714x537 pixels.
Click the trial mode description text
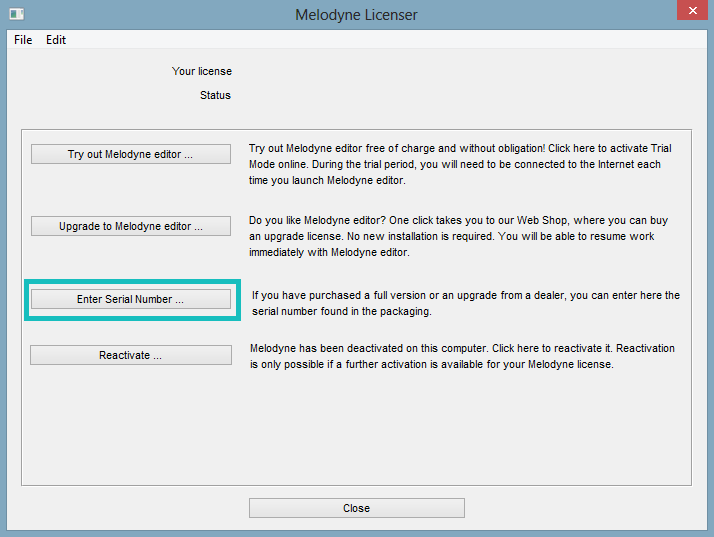(x=460, y=164)
